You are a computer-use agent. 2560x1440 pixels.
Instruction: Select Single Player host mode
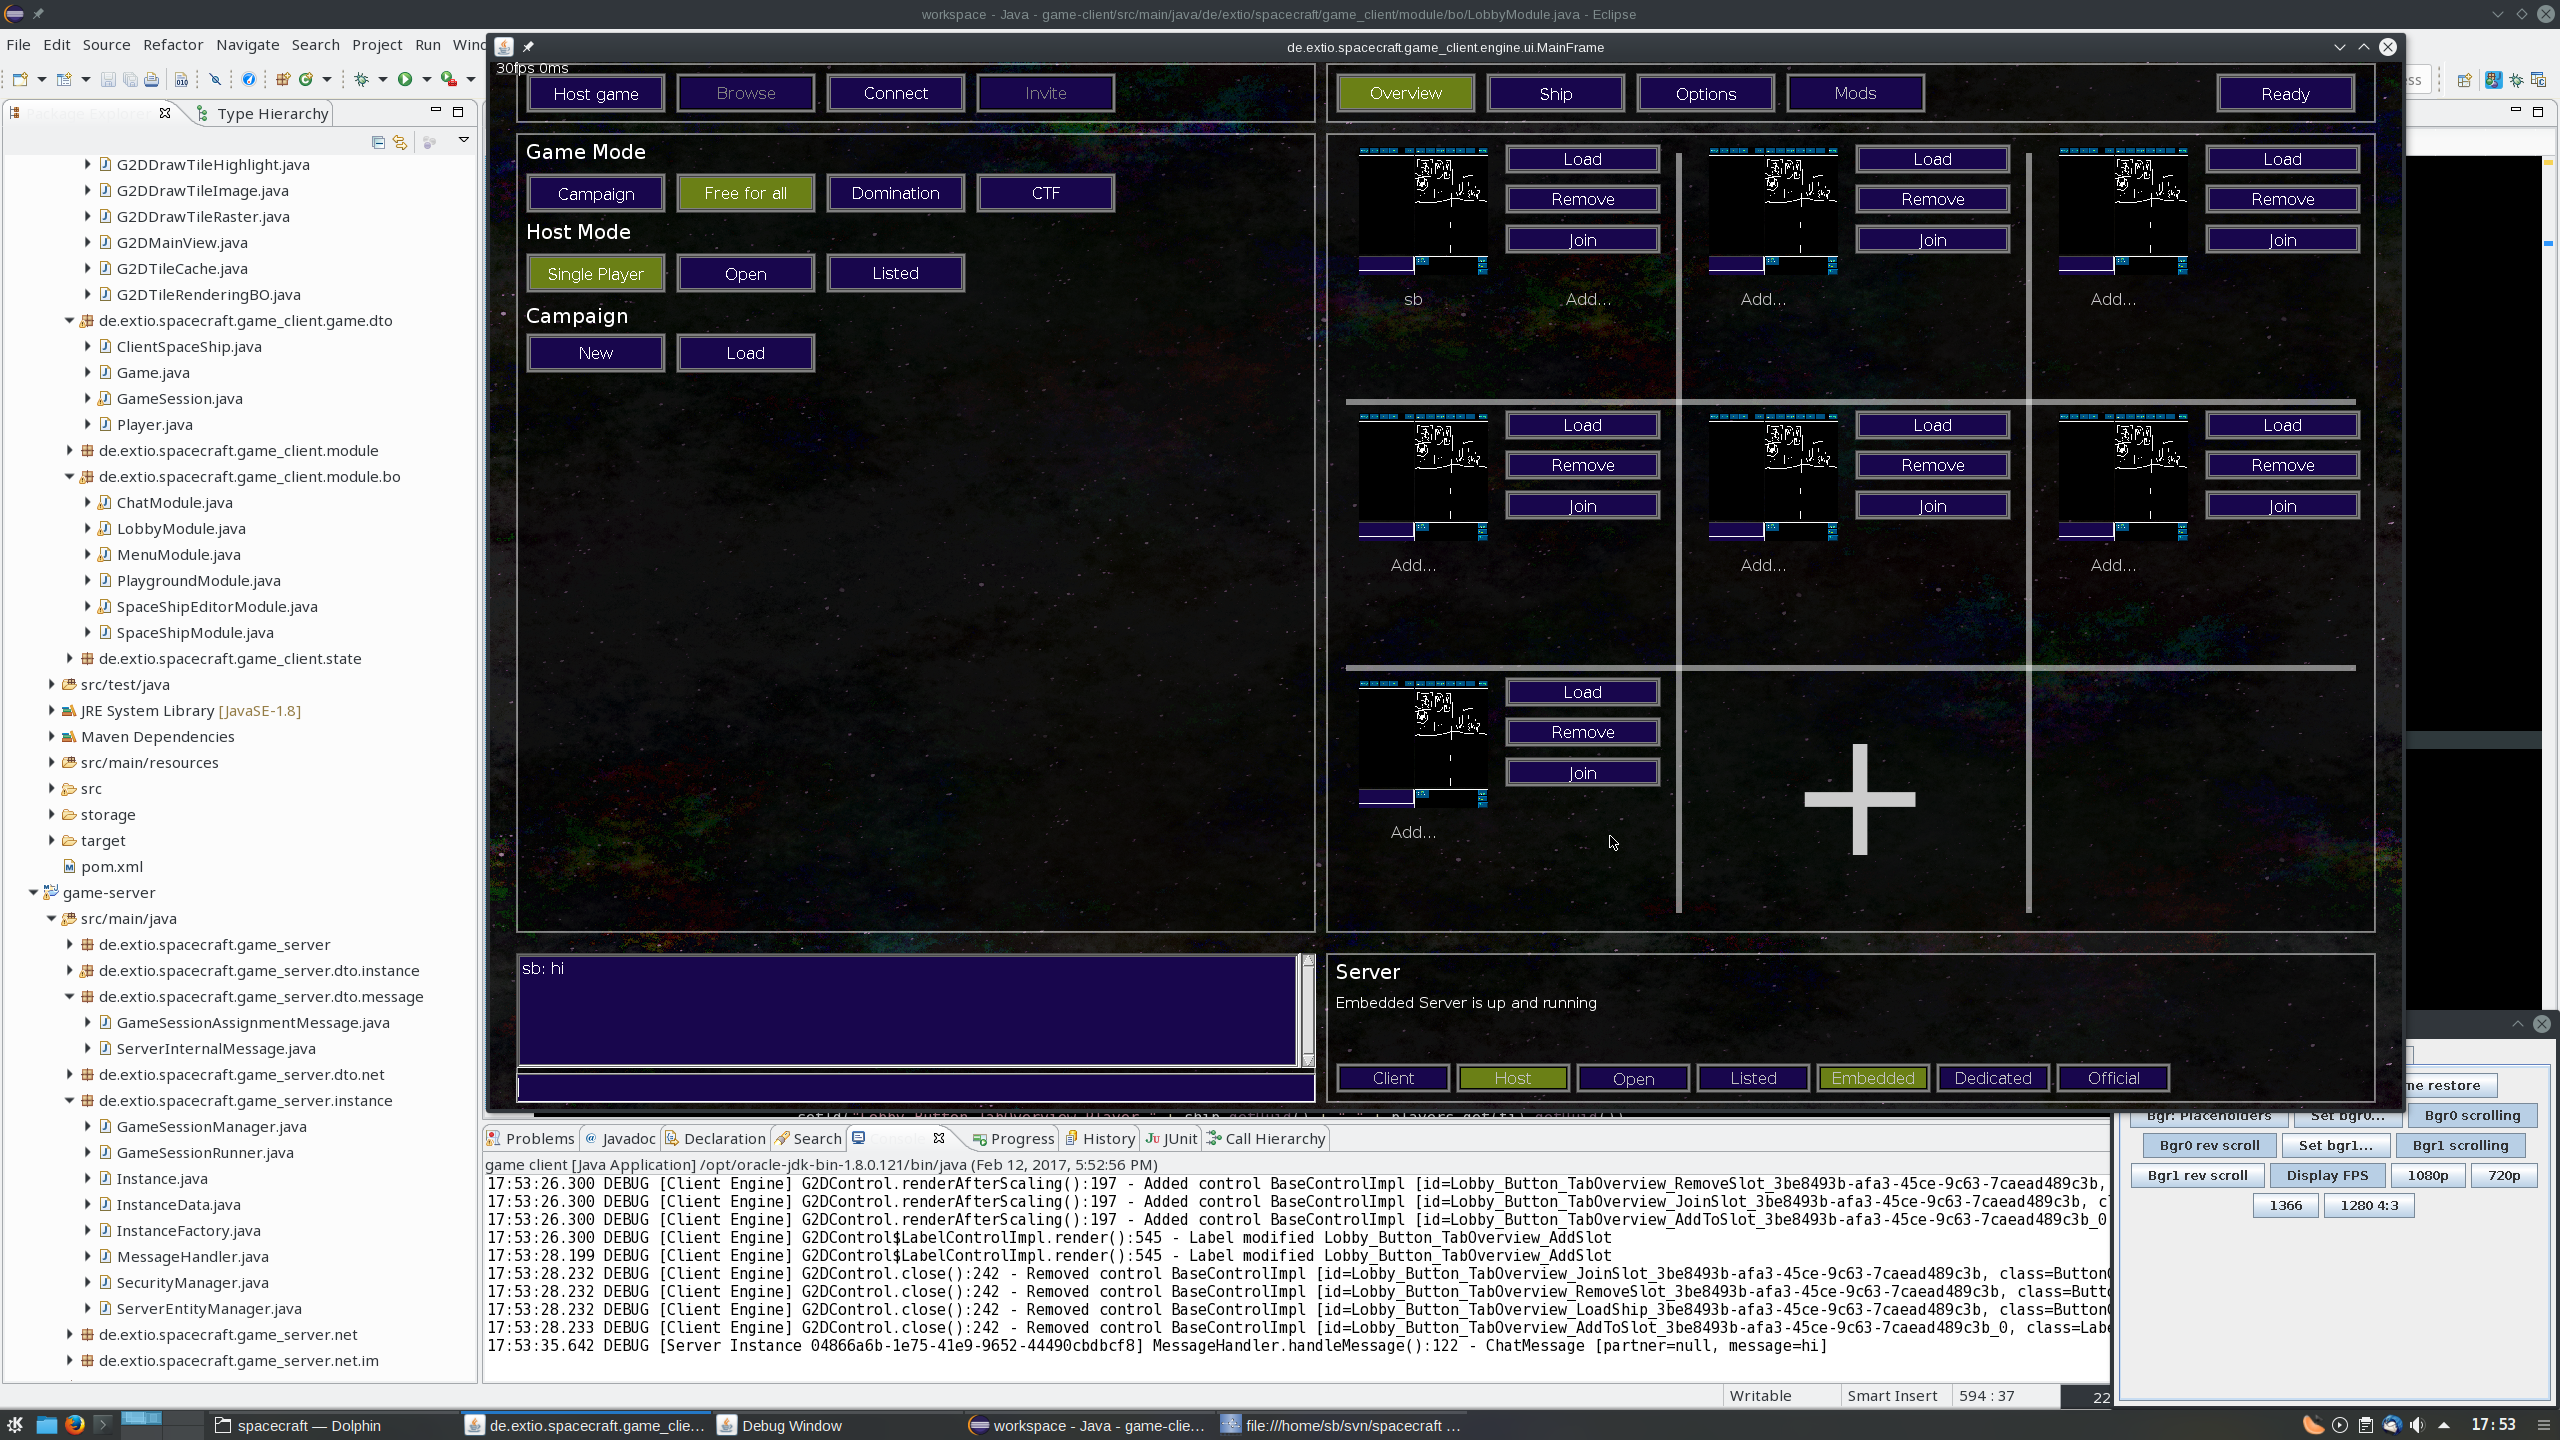click(x=596, y=273)
